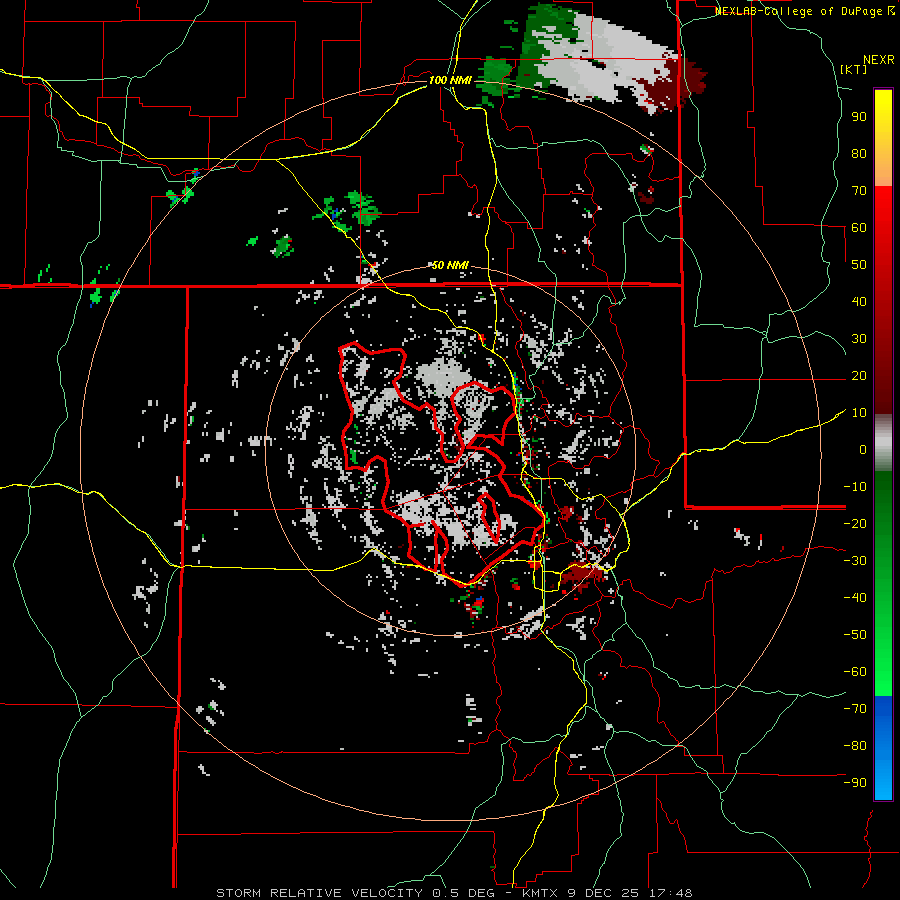Click the -80 value on velocity scale
This screenshot has width=900, height=900.
tap(855, 746)
